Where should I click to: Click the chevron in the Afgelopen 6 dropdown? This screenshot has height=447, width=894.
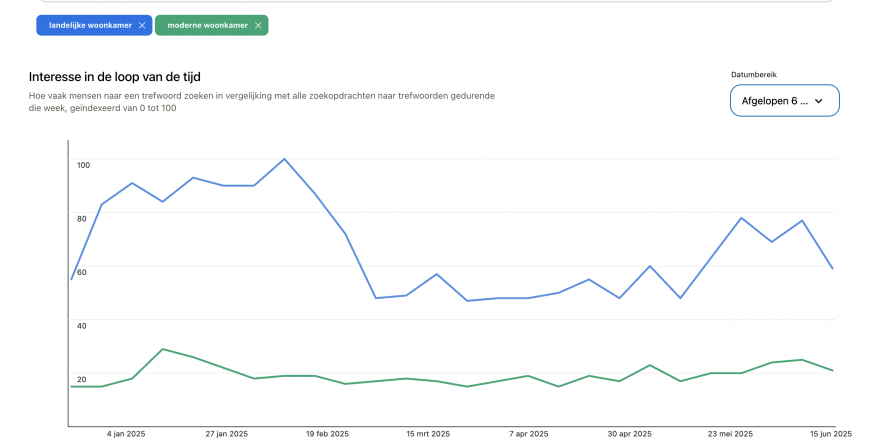coord(819,101)
